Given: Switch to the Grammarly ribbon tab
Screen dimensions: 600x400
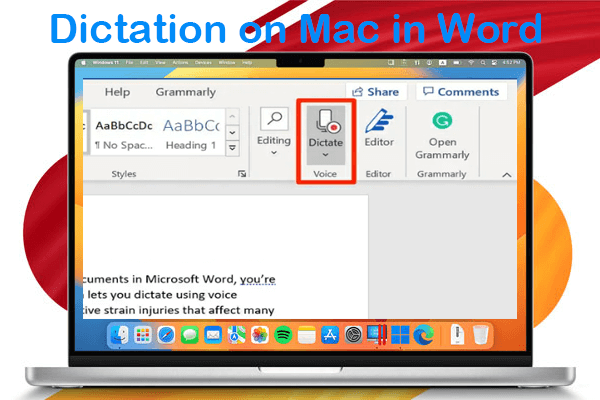Looking at the screenshot, I should point(186,92).
